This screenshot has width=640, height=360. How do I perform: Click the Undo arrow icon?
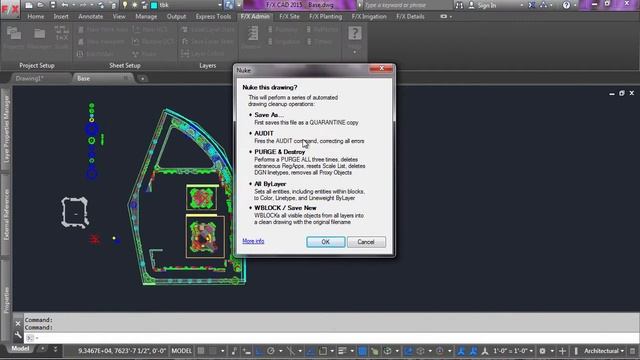click(x=65, y=5)
